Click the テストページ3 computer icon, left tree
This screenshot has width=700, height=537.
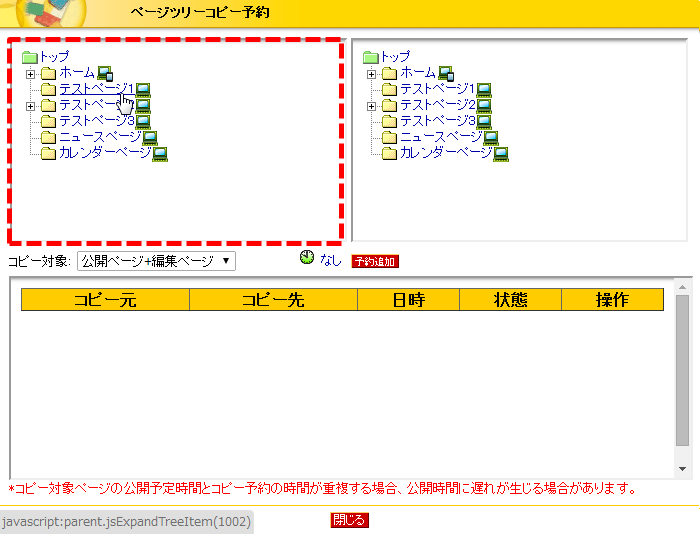coord(143,122)
